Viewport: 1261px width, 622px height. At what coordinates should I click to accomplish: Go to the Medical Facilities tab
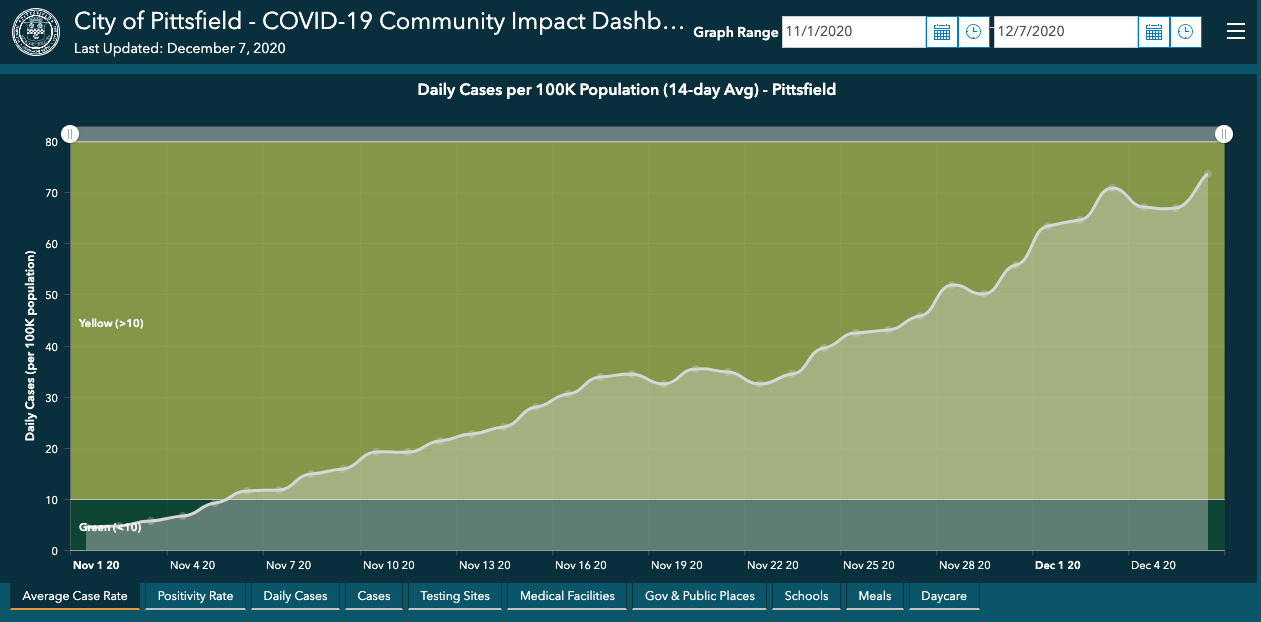[x=567, y=596]
